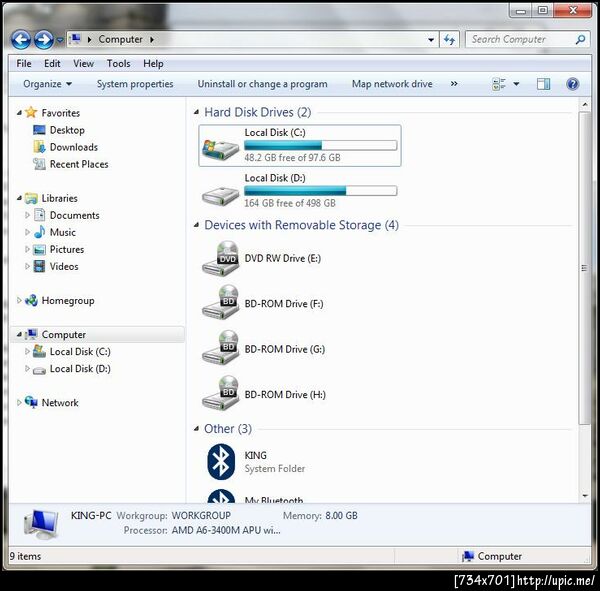The width and height of the screenshot is (600, 591).
Task: Select the Local Disk (D:) drive icon
Action: click(x=220, y=196)
